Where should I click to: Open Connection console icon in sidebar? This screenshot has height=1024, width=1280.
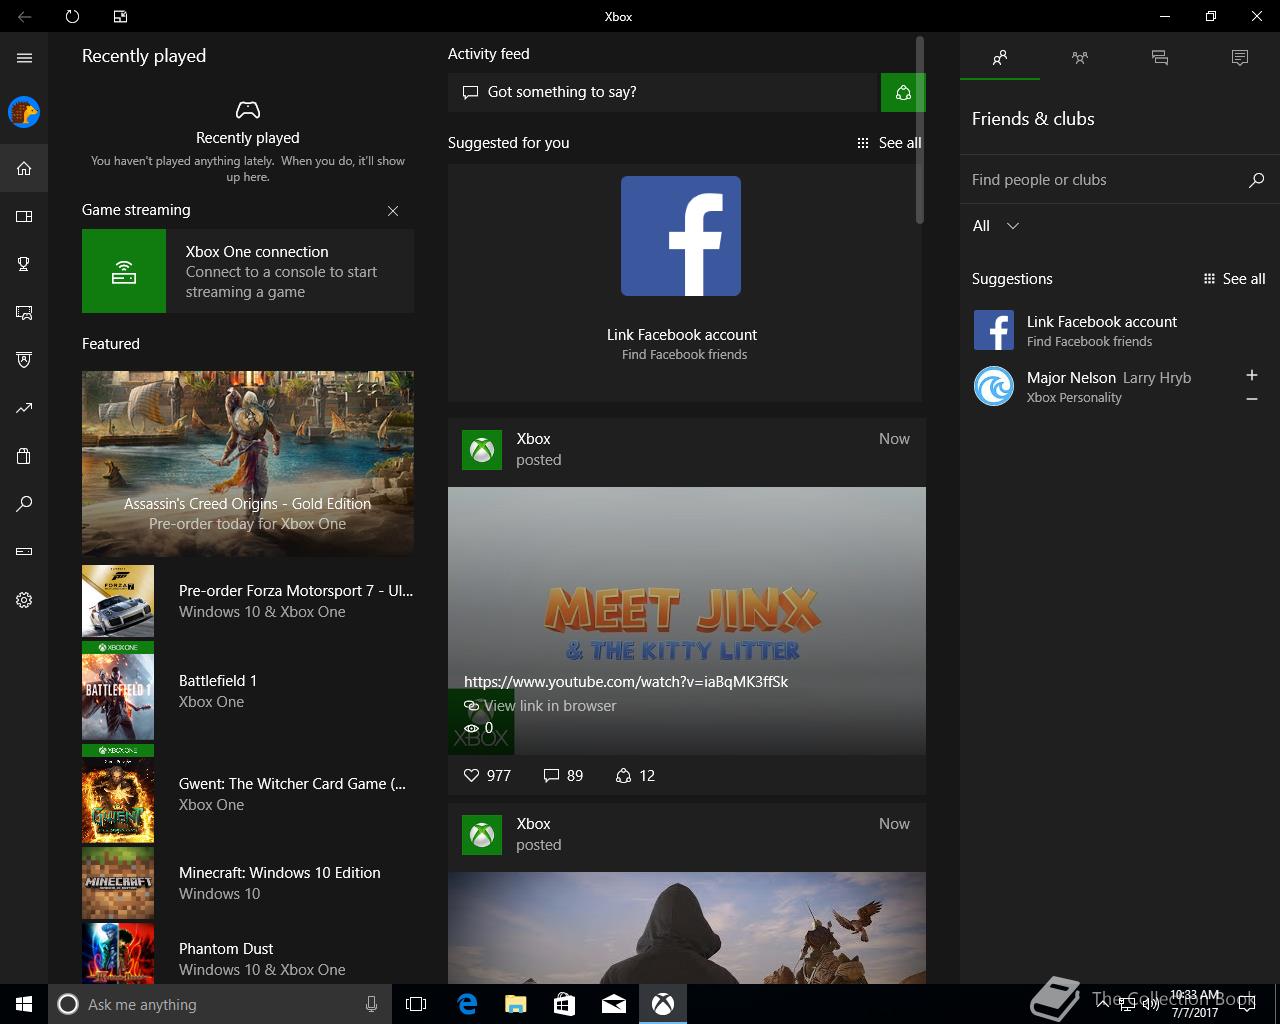tap(24, 552)
